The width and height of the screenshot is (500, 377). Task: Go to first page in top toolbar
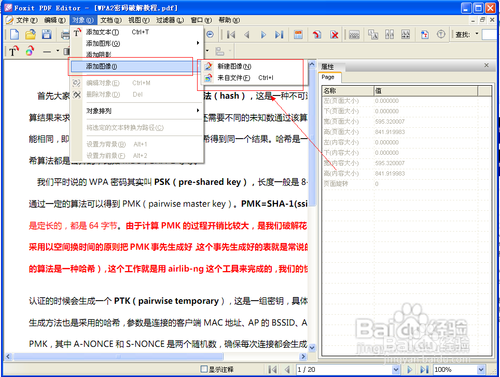pyautogui.click(x=231, y=34)
